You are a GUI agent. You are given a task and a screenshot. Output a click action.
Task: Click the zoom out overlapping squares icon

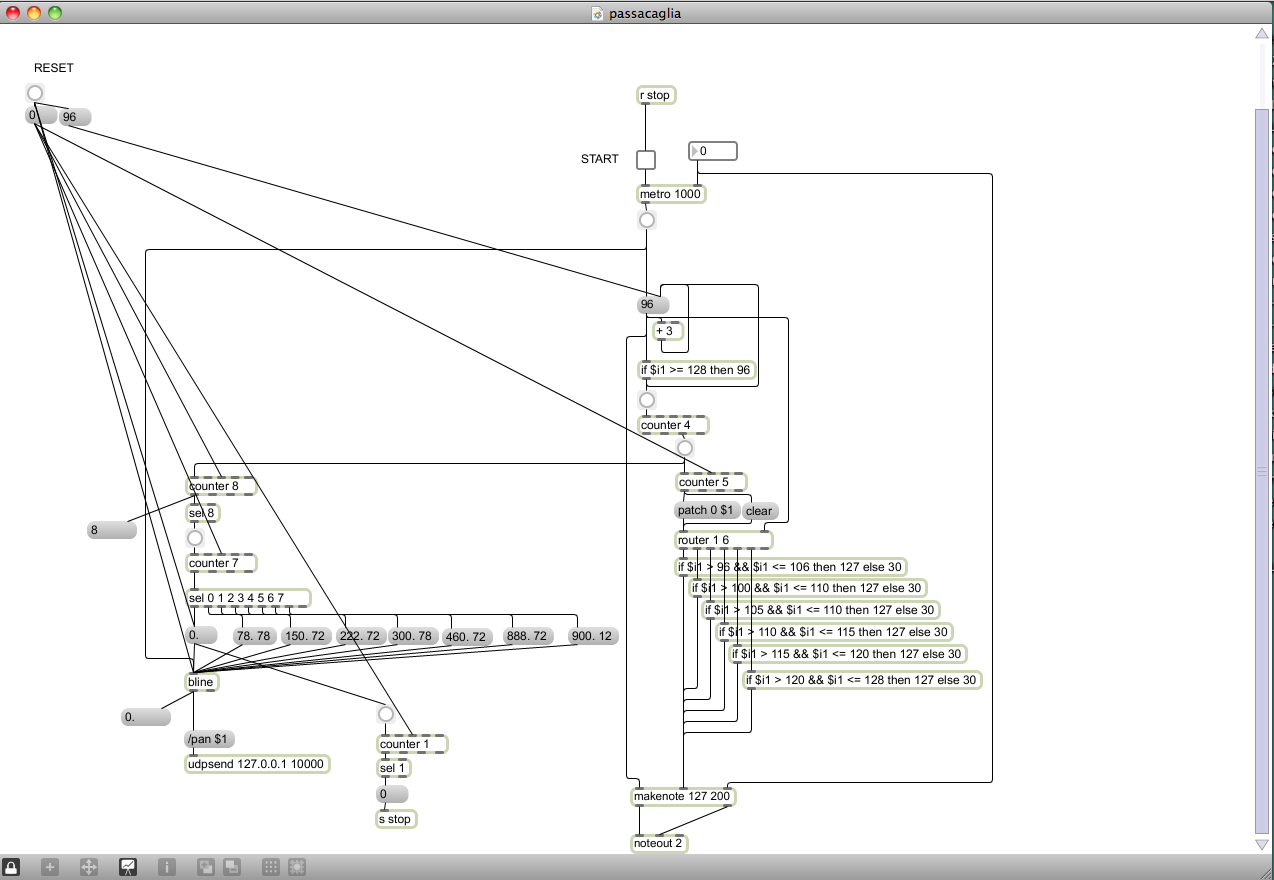point(230,867)
